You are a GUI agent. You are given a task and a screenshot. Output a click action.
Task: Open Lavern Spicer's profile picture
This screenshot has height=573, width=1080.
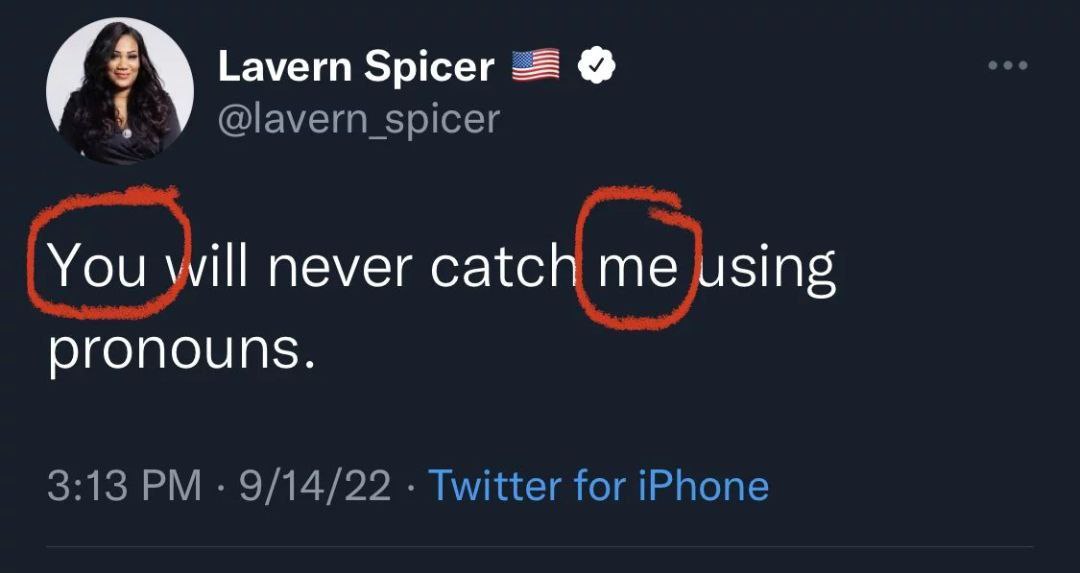pos(120,91)
